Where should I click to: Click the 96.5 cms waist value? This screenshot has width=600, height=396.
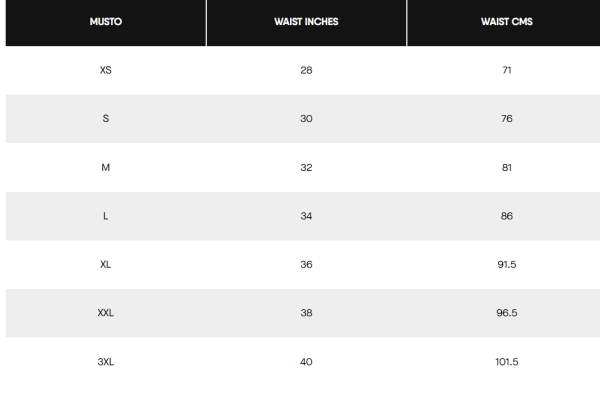click(507, 313)
